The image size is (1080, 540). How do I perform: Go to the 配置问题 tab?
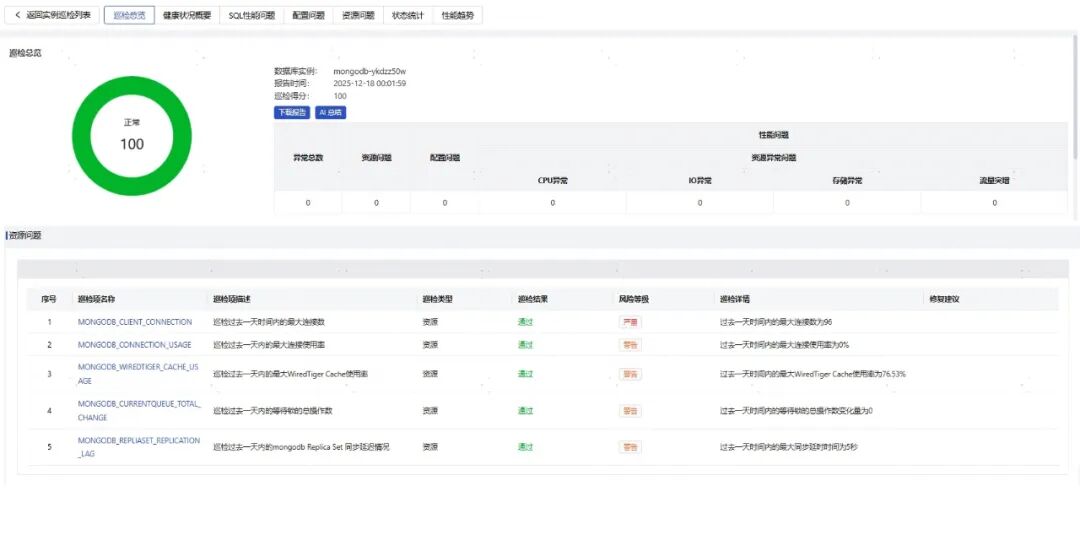(x=309, y=15)
